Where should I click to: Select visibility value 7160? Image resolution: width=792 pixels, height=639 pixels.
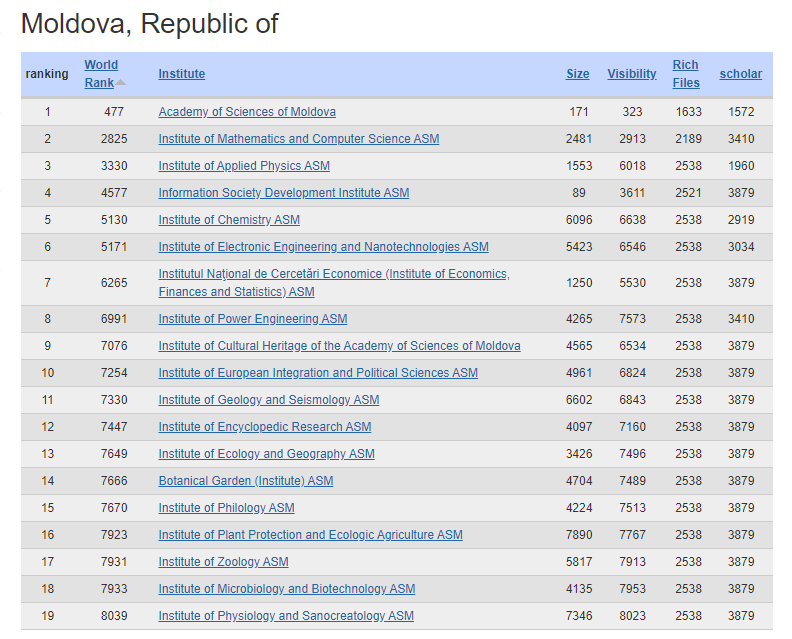coord(632,427)
